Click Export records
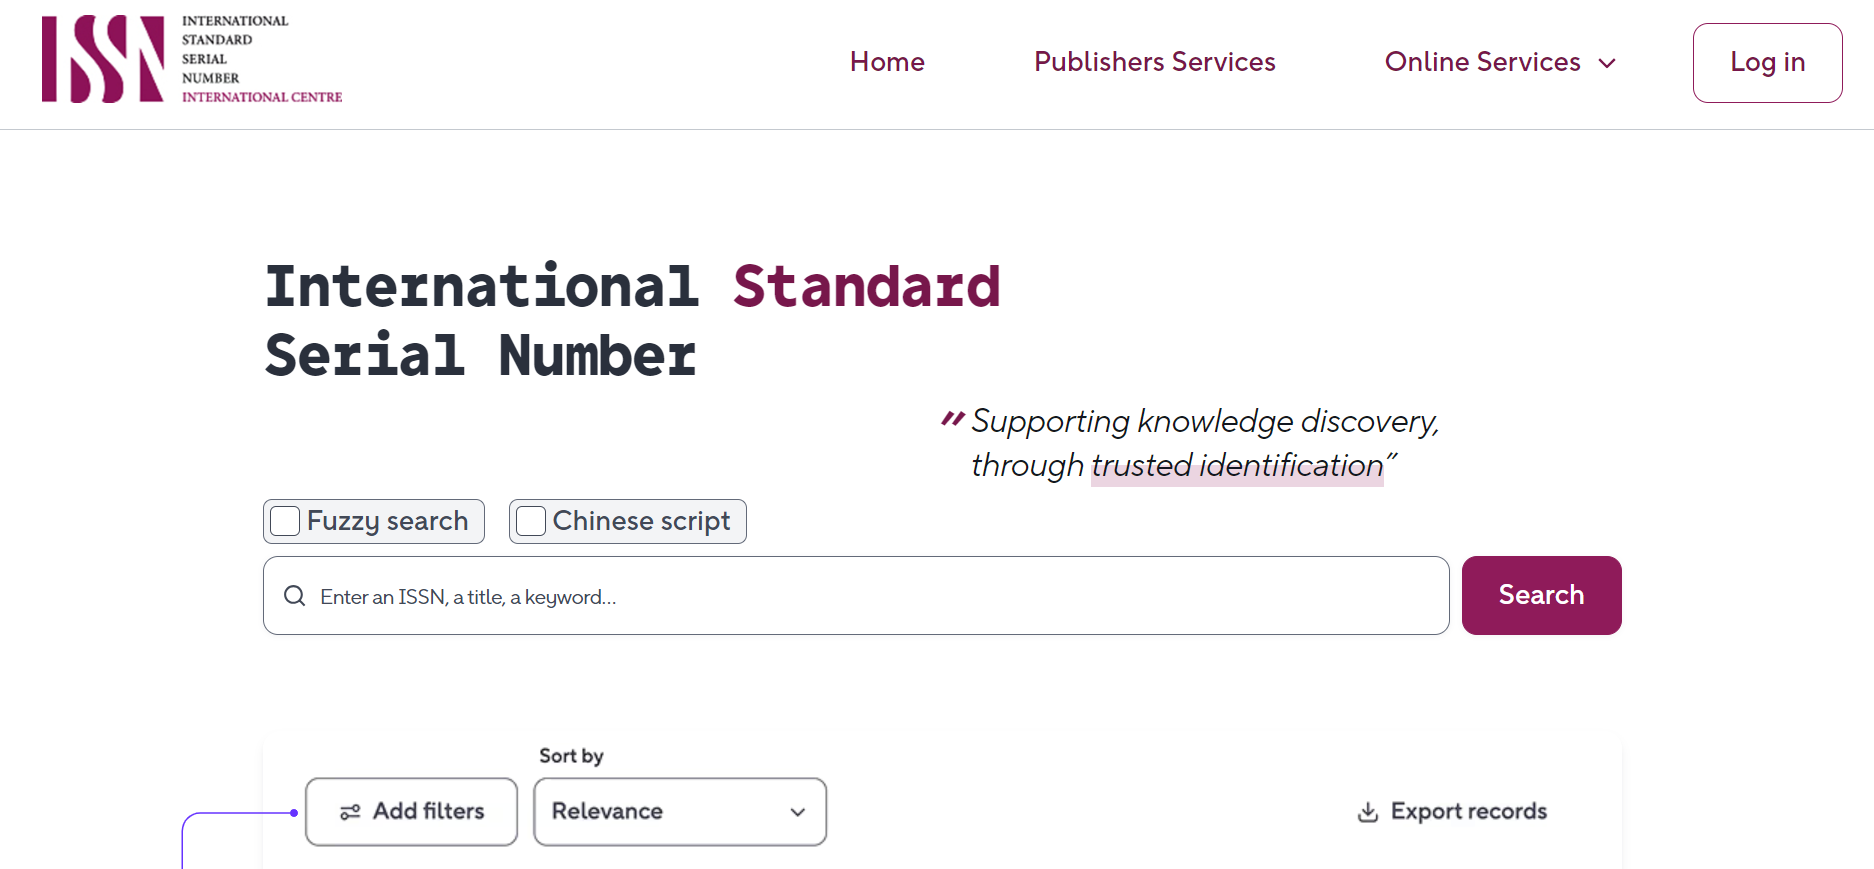The width and height of the screenshot is (1874, 869). point(1468,812)
